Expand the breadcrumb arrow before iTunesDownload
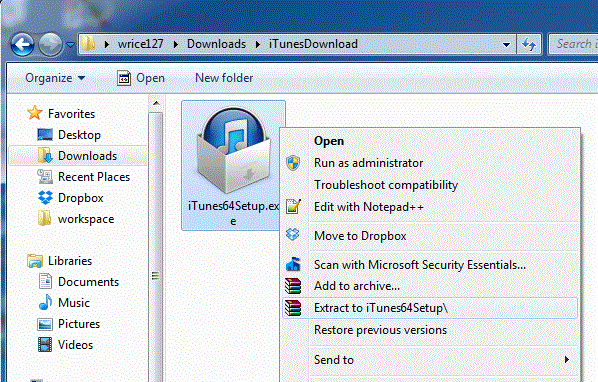Image resolution: width=598 pixels, height=382 pixels. click(x=258, y=44)
